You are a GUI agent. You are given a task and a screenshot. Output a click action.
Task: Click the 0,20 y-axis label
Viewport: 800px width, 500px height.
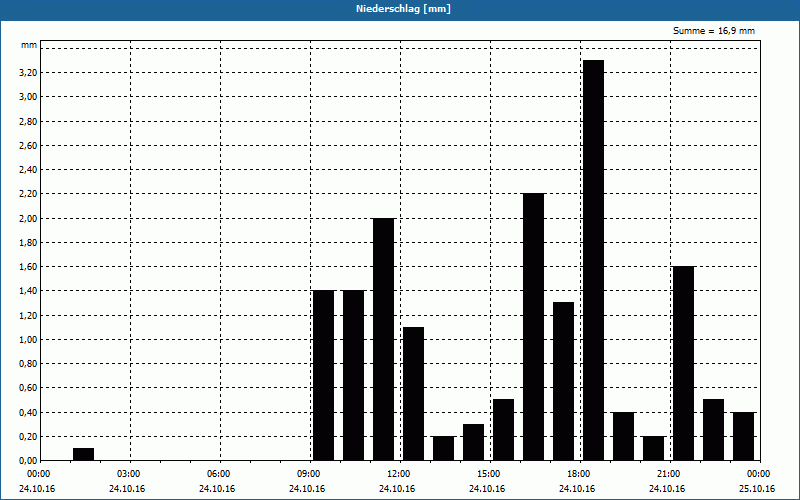[x=28, y=436]
